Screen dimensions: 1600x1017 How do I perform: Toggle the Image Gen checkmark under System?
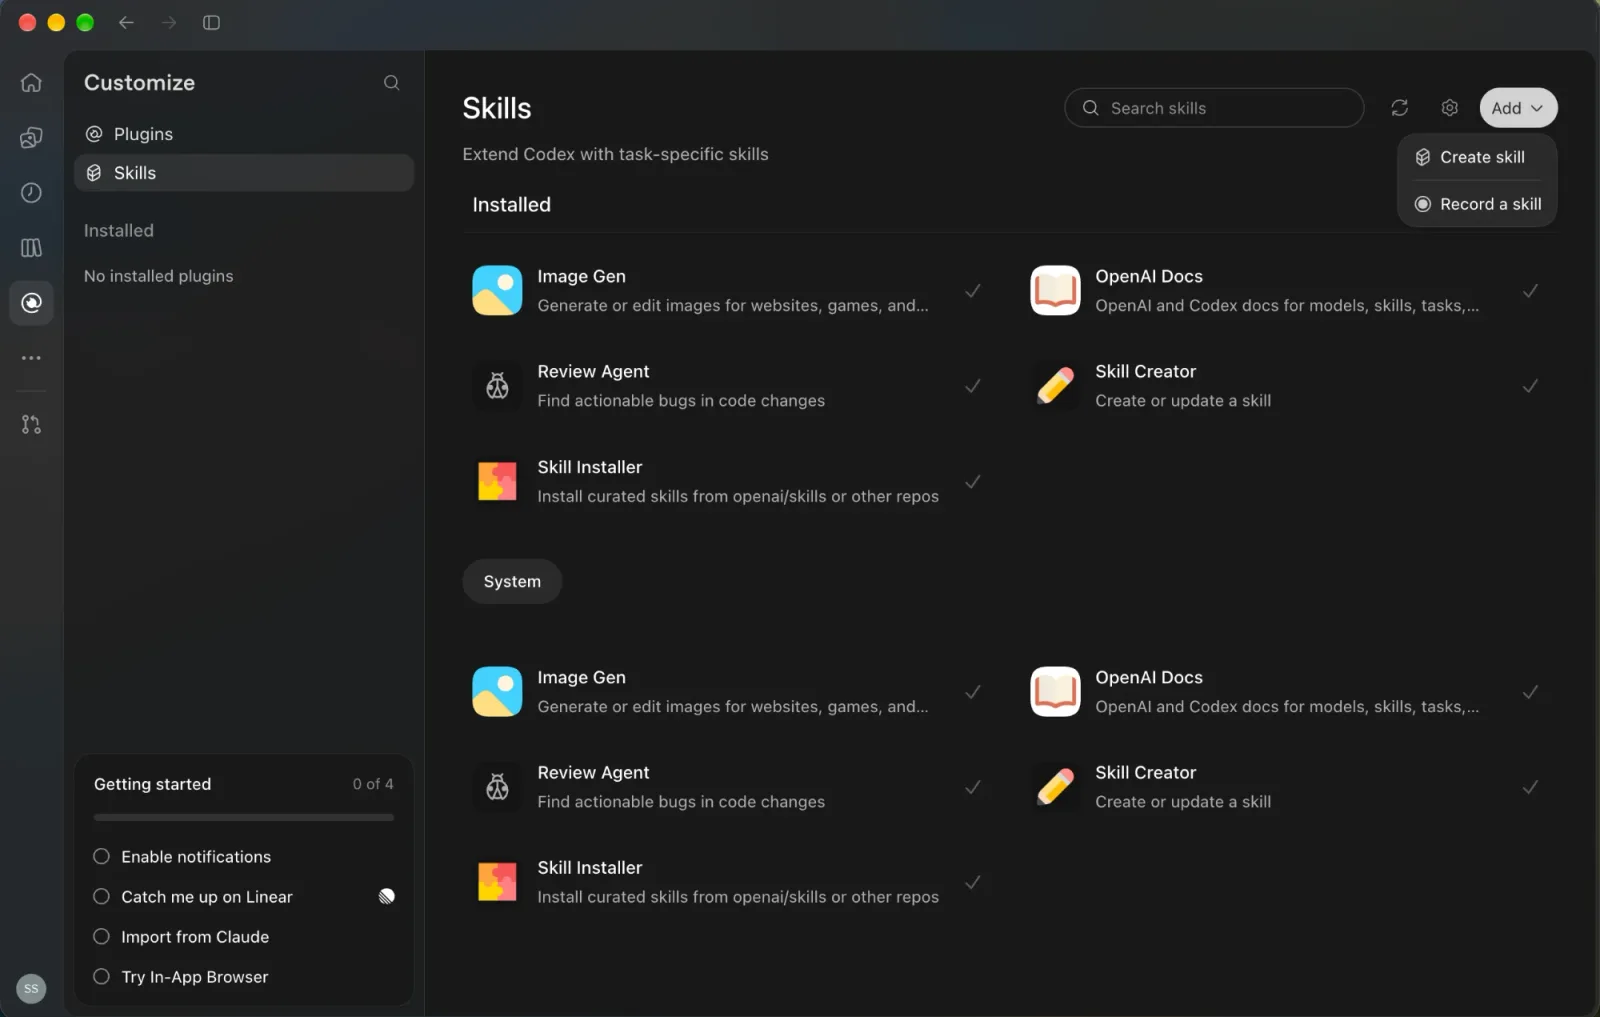(x=972, y=691)
